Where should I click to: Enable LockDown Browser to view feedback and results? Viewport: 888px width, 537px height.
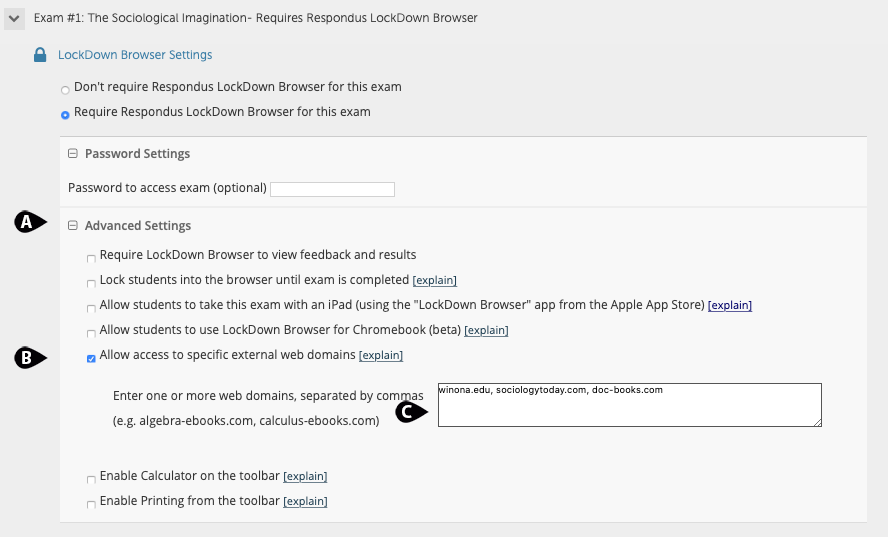(x=92, y=258)
